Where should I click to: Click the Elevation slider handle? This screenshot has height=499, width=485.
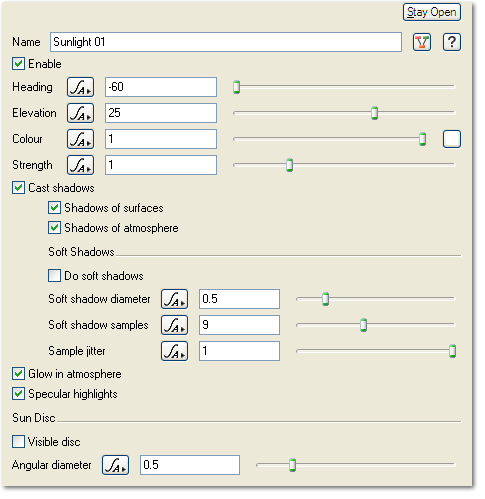[374, 113]
